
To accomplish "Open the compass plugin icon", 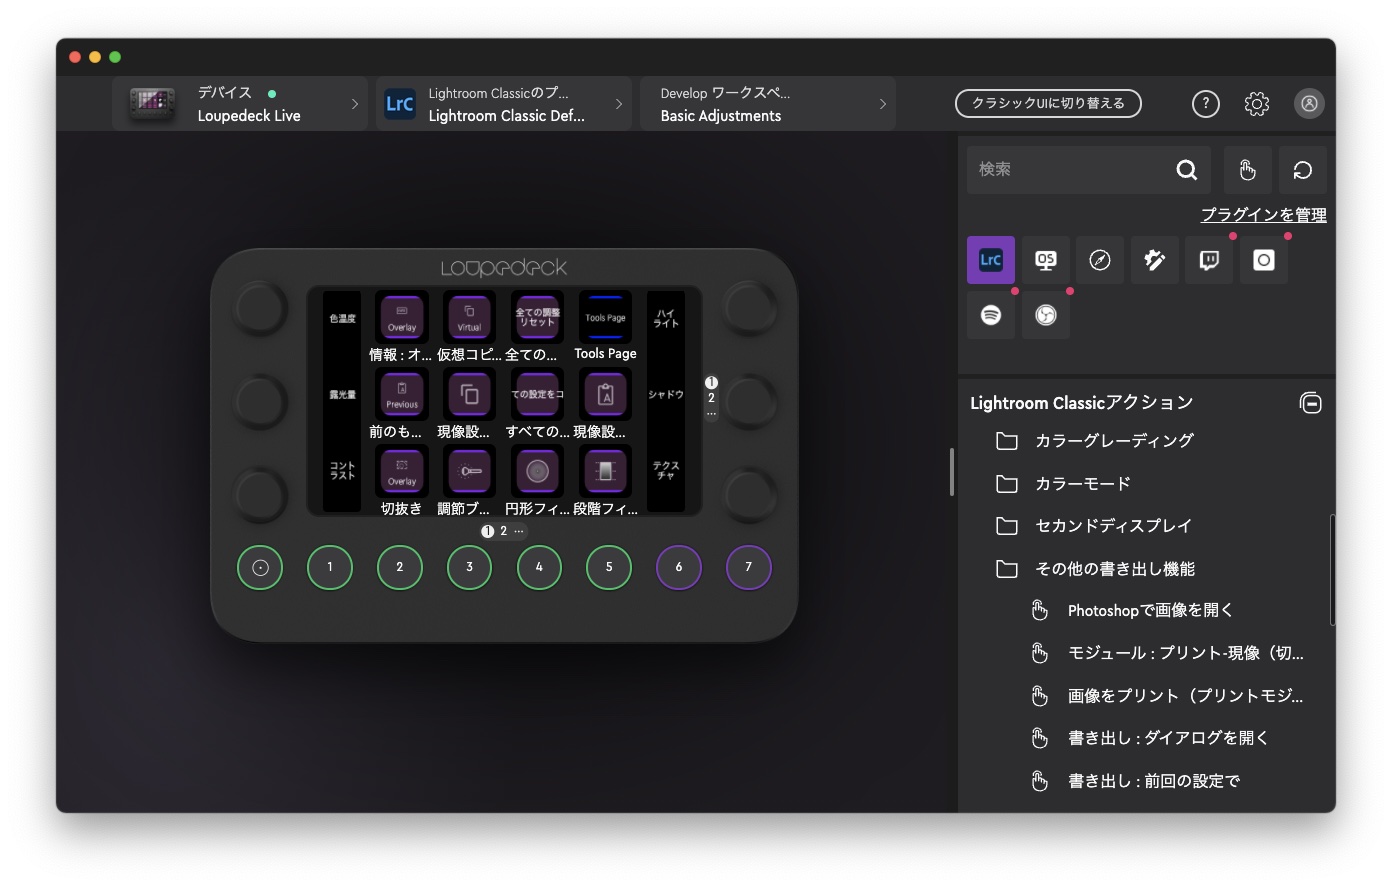I will pyautogui.click(x=1100, y=260).
